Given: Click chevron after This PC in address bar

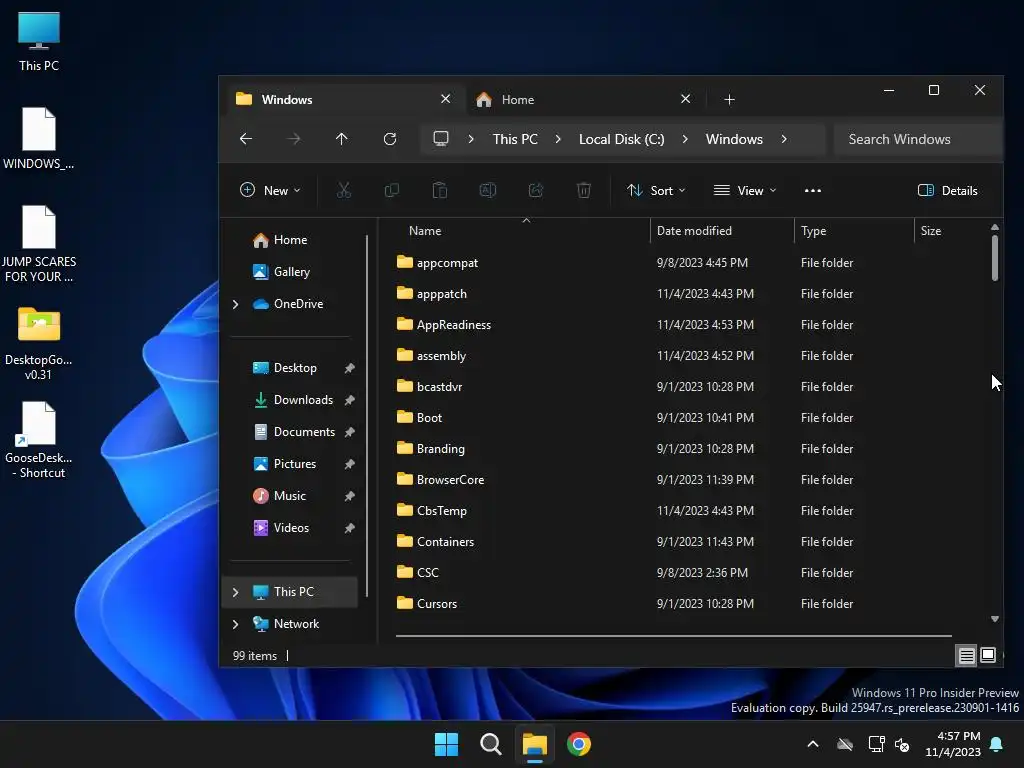Looking at the screenshot, I should click(x=558, y=139).
